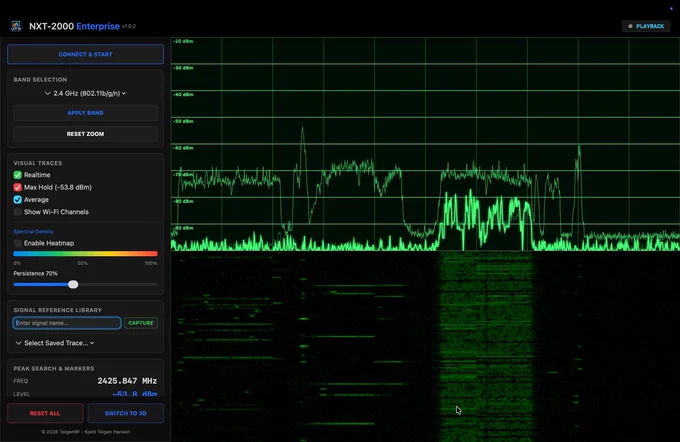Click the Persistence slider handle
Image resolution: width=680 pixels, height=442 pixels.
[73, 285]
